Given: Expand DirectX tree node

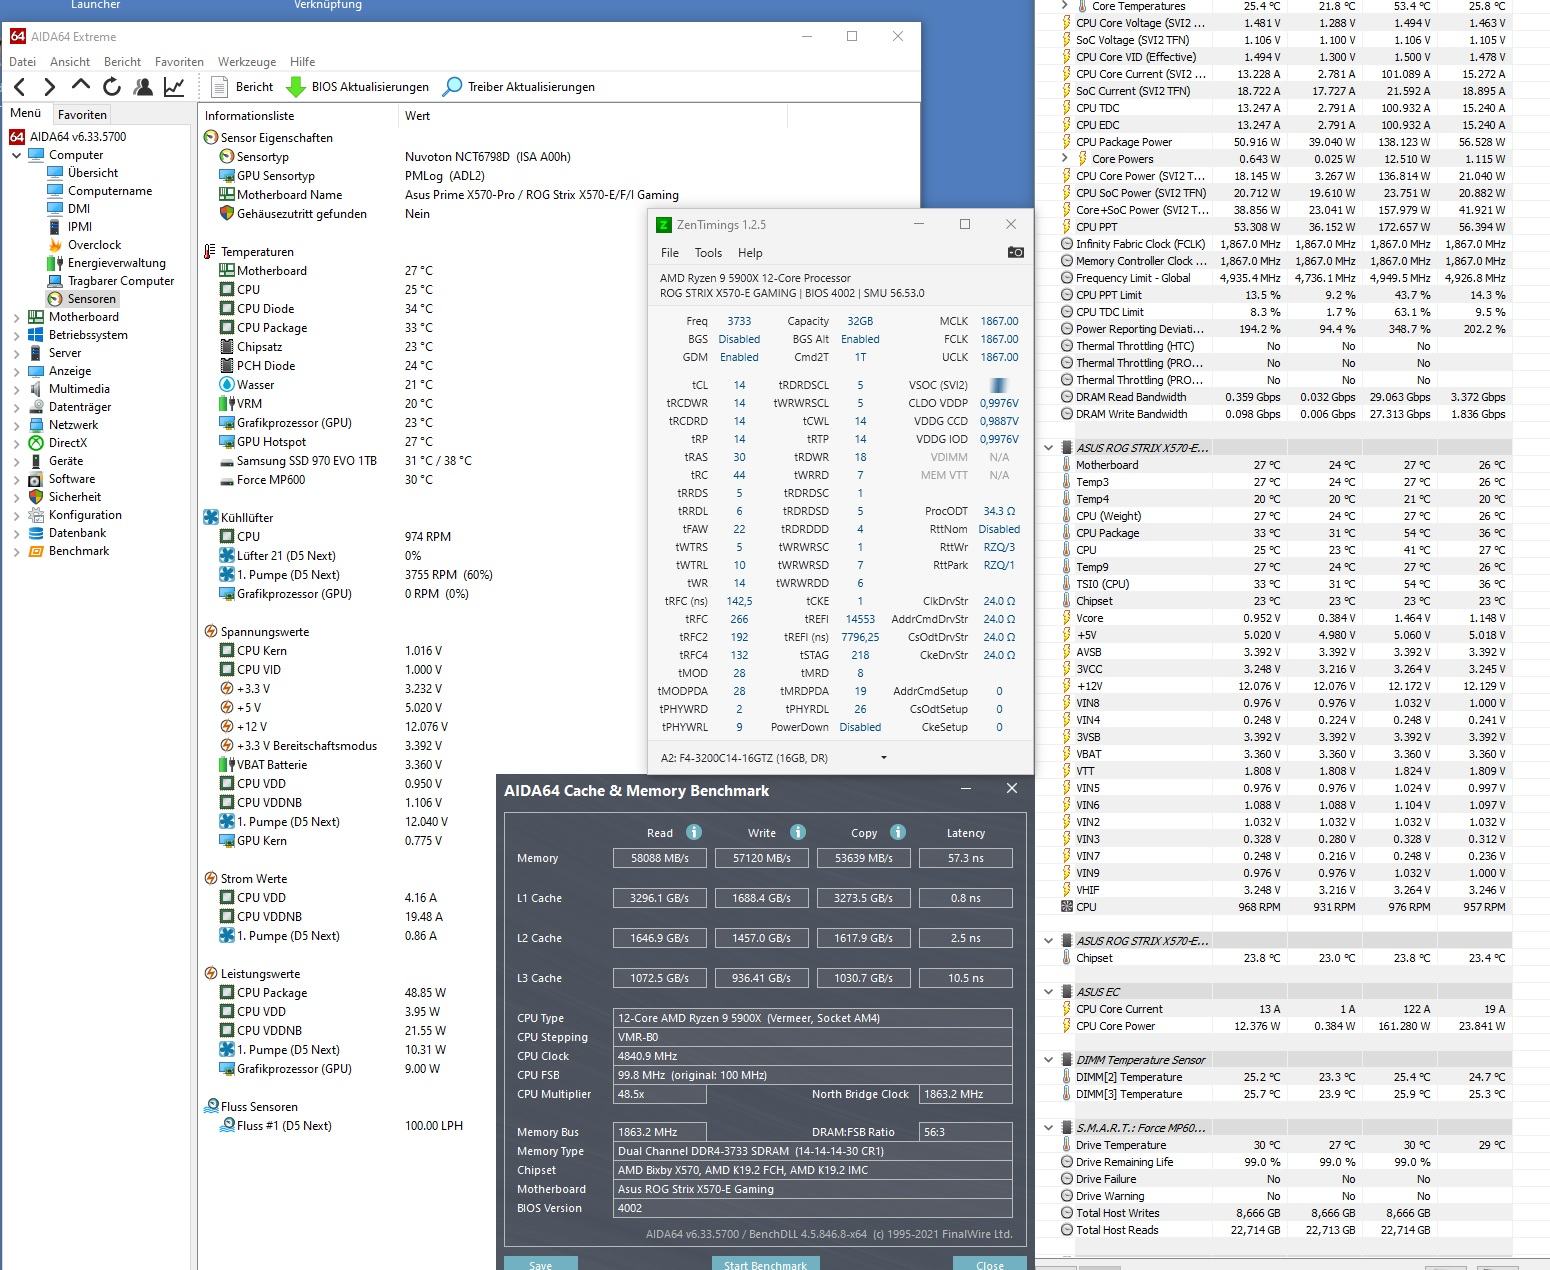Looking at the screenshot, I should click(16, 443).
